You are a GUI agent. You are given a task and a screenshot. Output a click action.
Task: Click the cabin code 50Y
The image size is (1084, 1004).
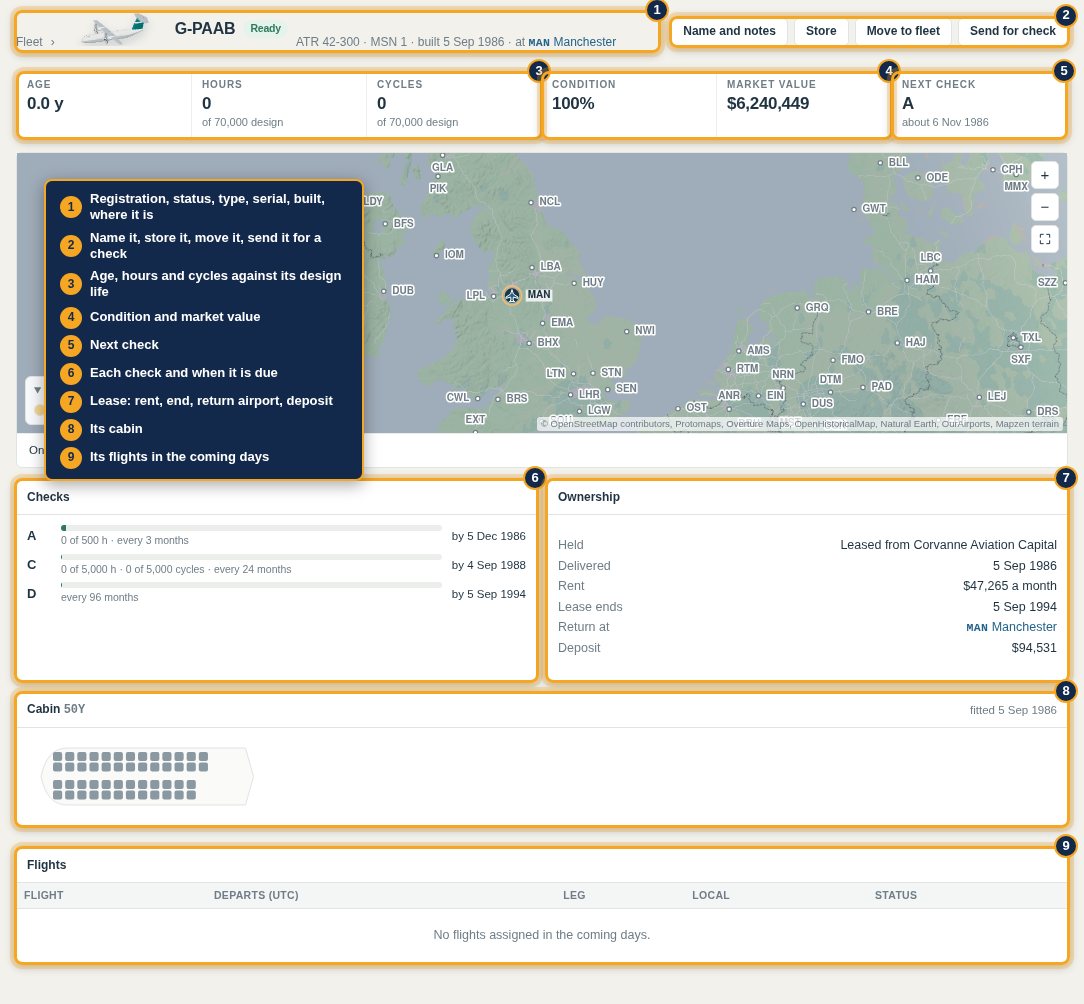click(75, 709)
